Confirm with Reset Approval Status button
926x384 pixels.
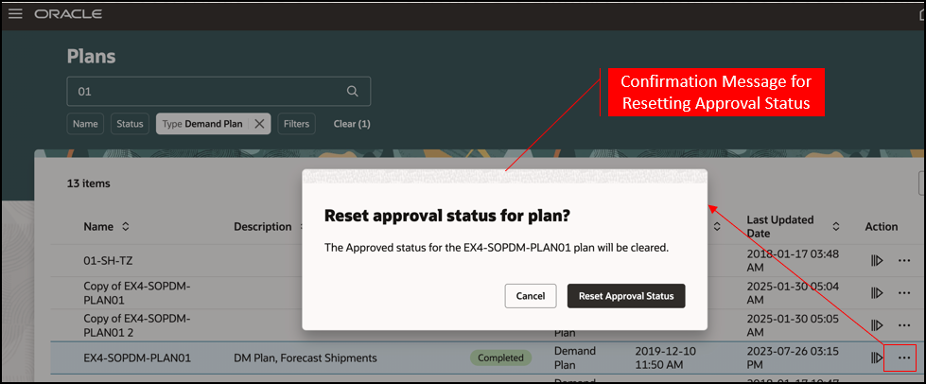coord(626,296)
